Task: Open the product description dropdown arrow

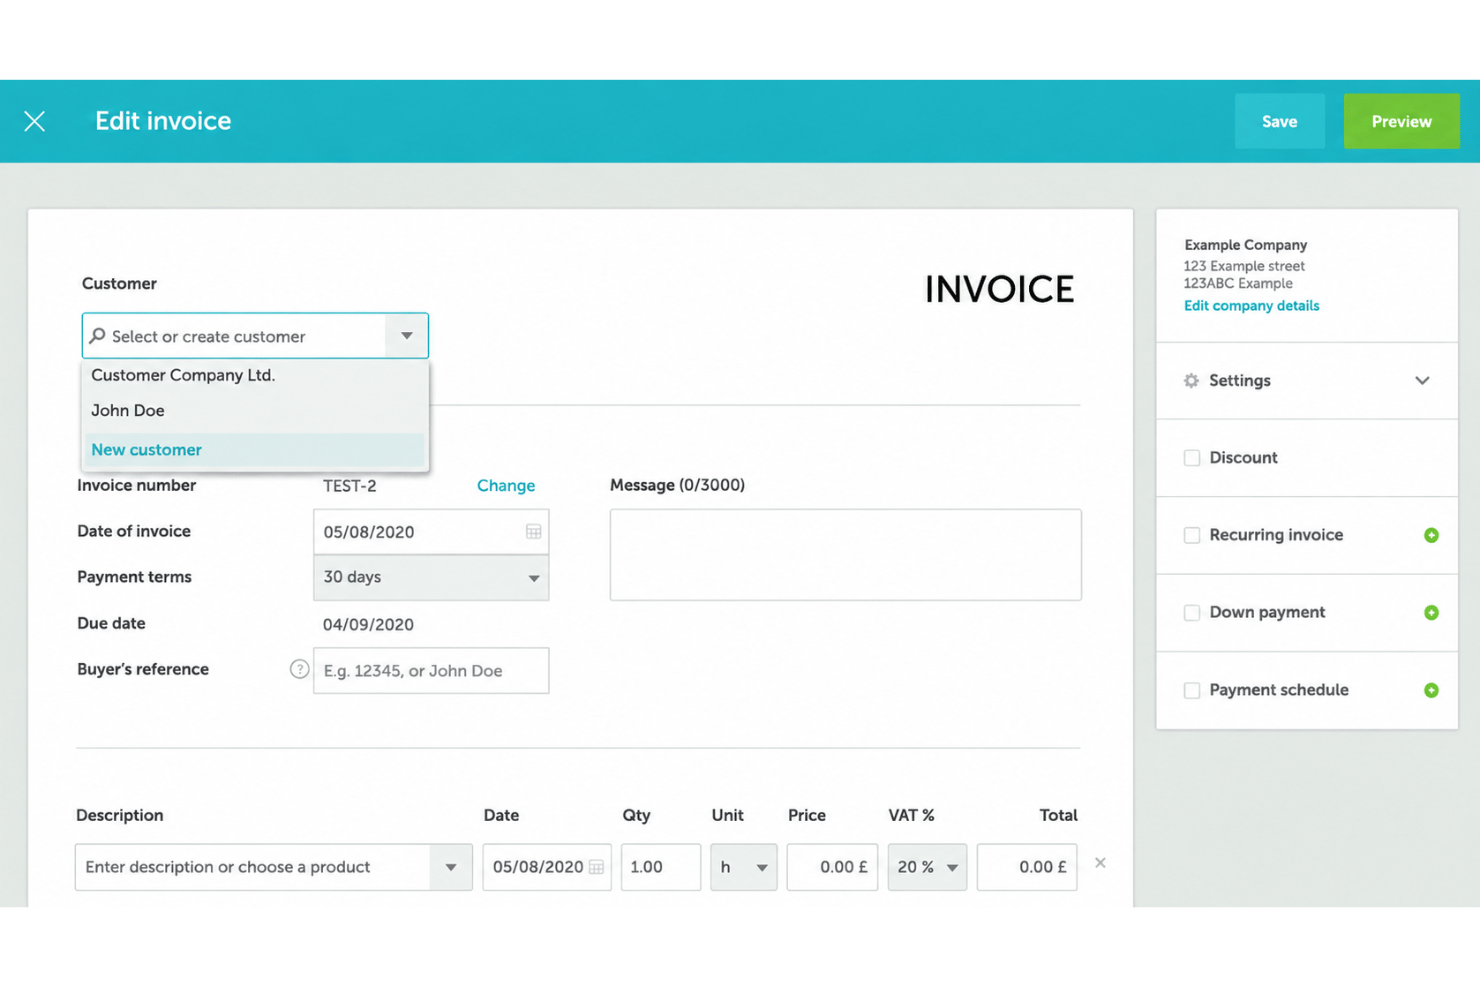Action: tap(451, 867)
